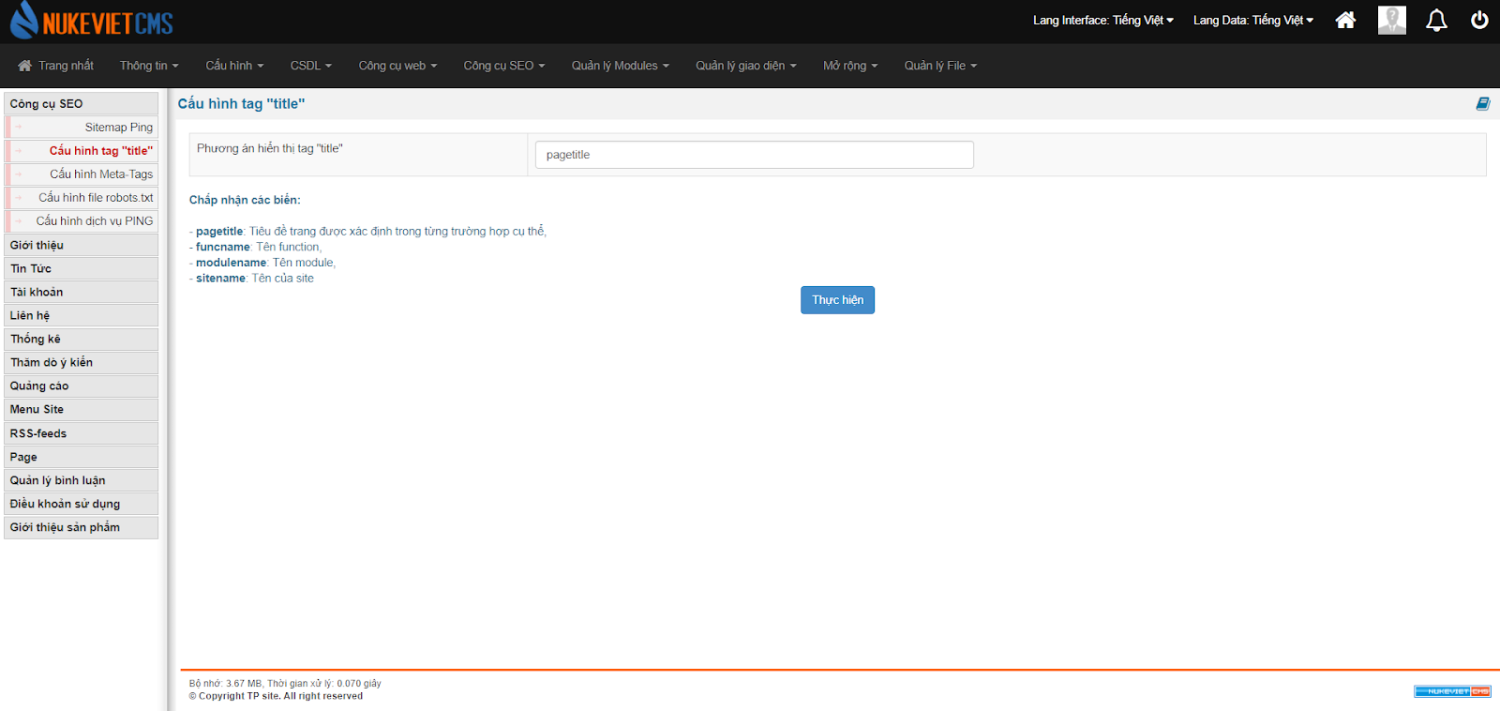Open Quản lý bình luận in sidebar
1500x711 pixels.
81,480
